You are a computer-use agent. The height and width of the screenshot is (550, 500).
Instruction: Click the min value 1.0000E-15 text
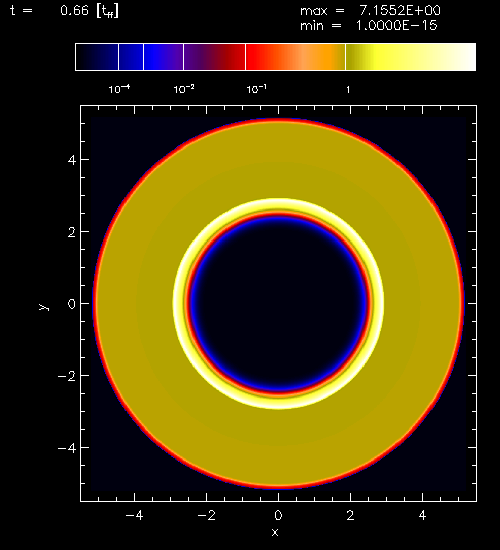pyautogui.click(x=397, y=26)
